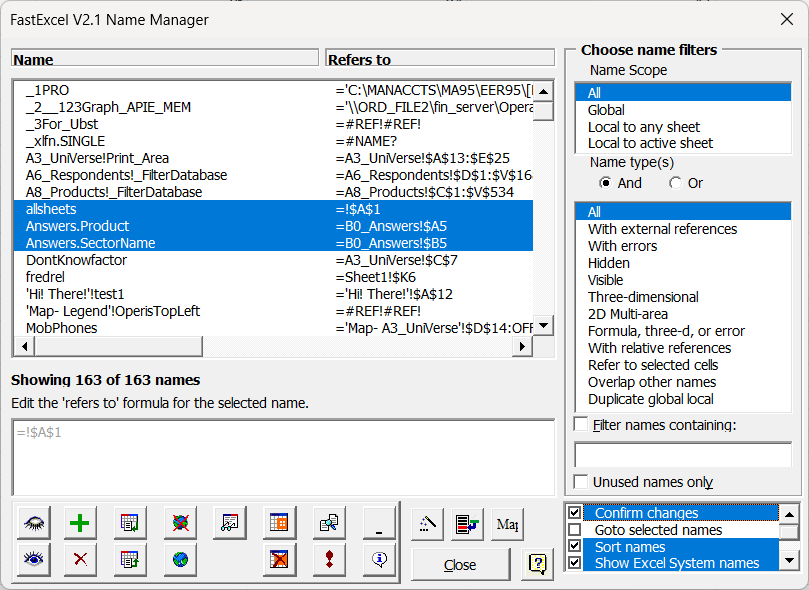Select the fredrel name row
Screen dimensions: 809x590
point(273,277)
